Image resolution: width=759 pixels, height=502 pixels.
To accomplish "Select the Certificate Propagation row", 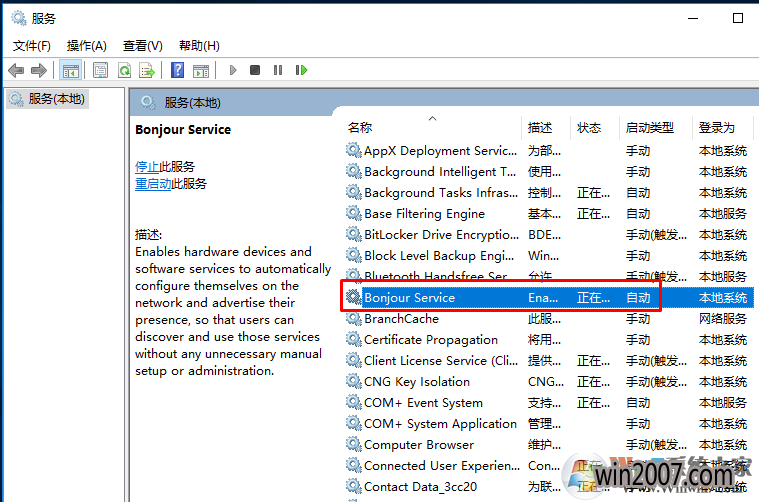I will click(548, 340).
